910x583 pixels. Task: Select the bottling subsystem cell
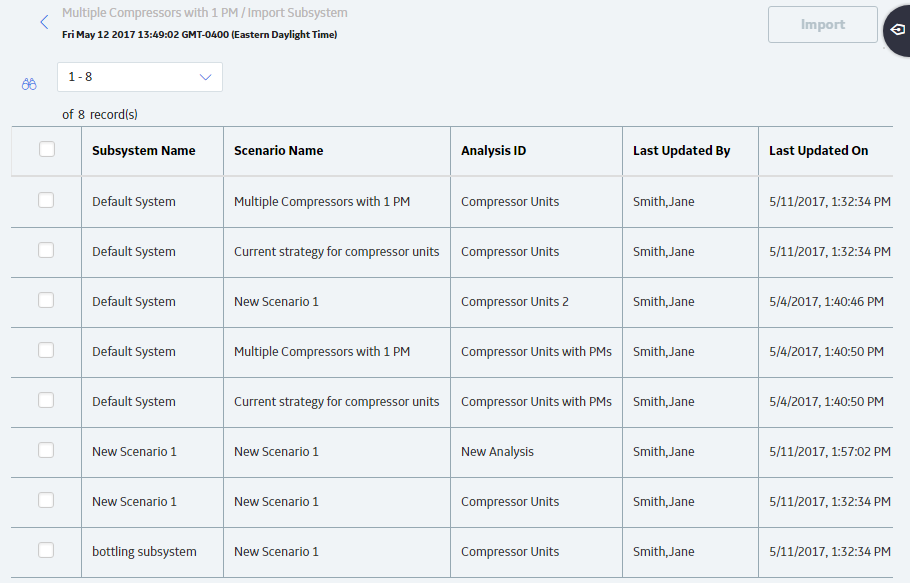click(145, 552)
